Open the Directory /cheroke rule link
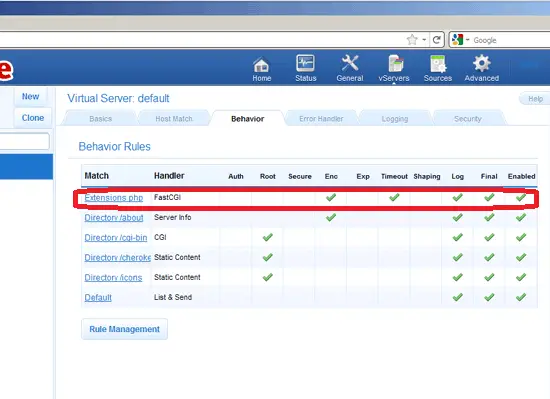The width and height of the screenshot is (550, 399). tap(118, 258)
